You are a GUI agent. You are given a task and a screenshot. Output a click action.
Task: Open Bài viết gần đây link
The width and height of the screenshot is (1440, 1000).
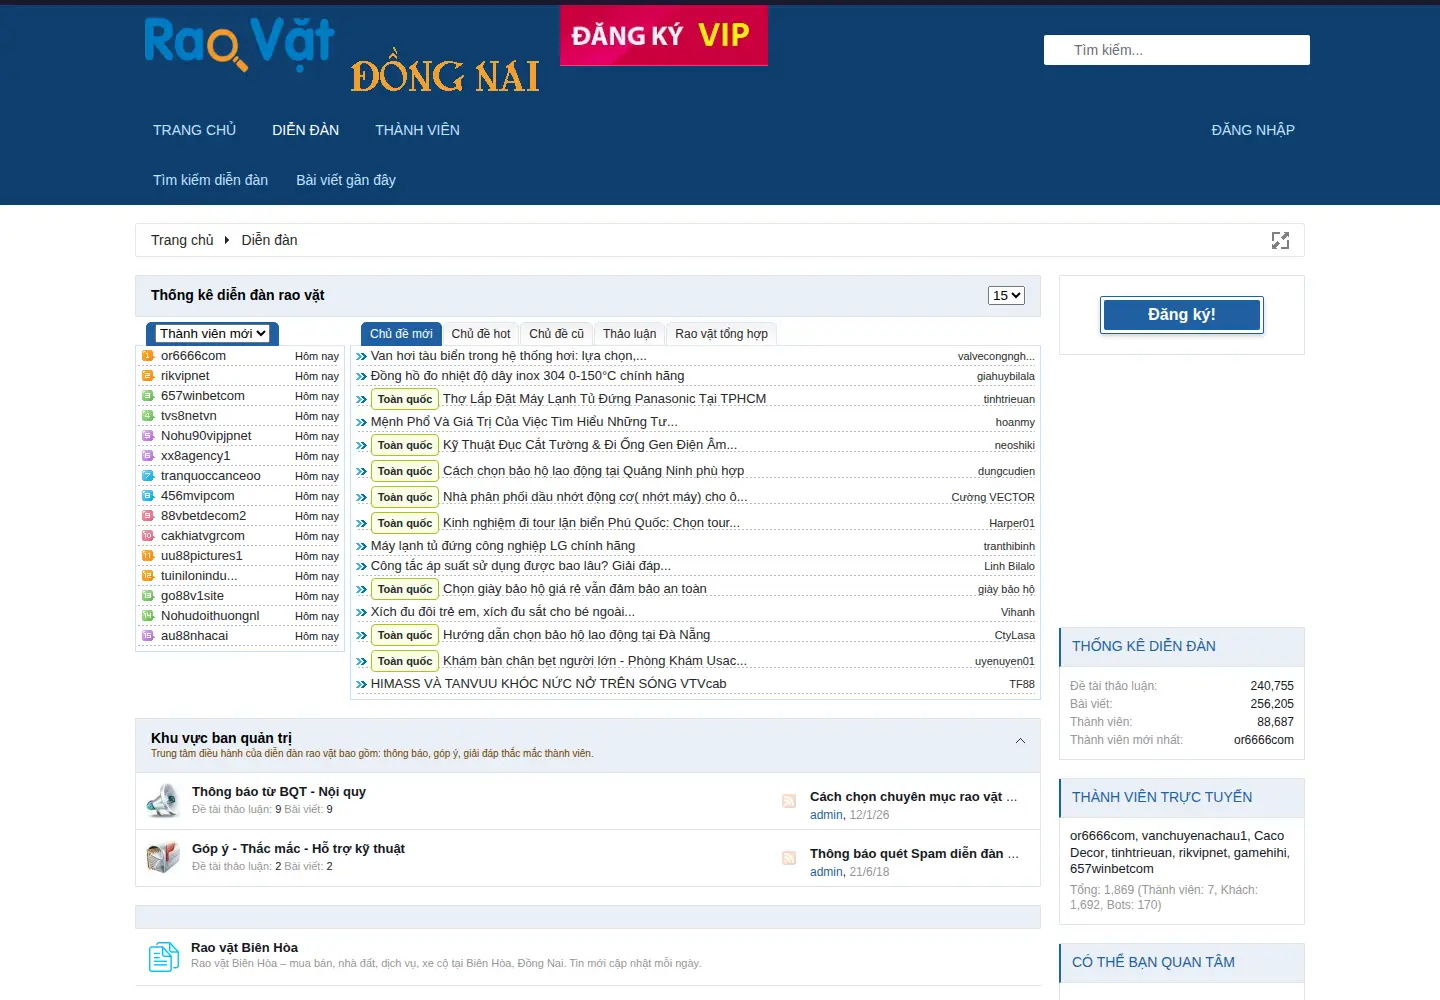[x=346, y=180]
